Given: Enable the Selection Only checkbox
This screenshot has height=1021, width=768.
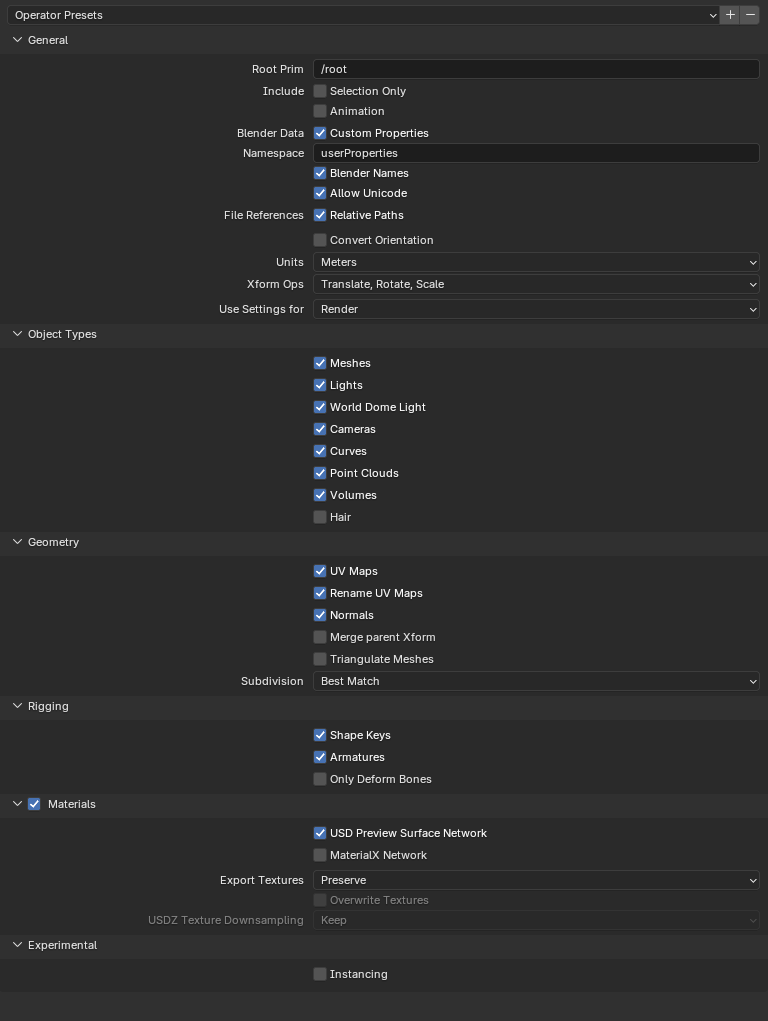Looking at the screenshot, I should pyautogui.click(x=320, y=91).
